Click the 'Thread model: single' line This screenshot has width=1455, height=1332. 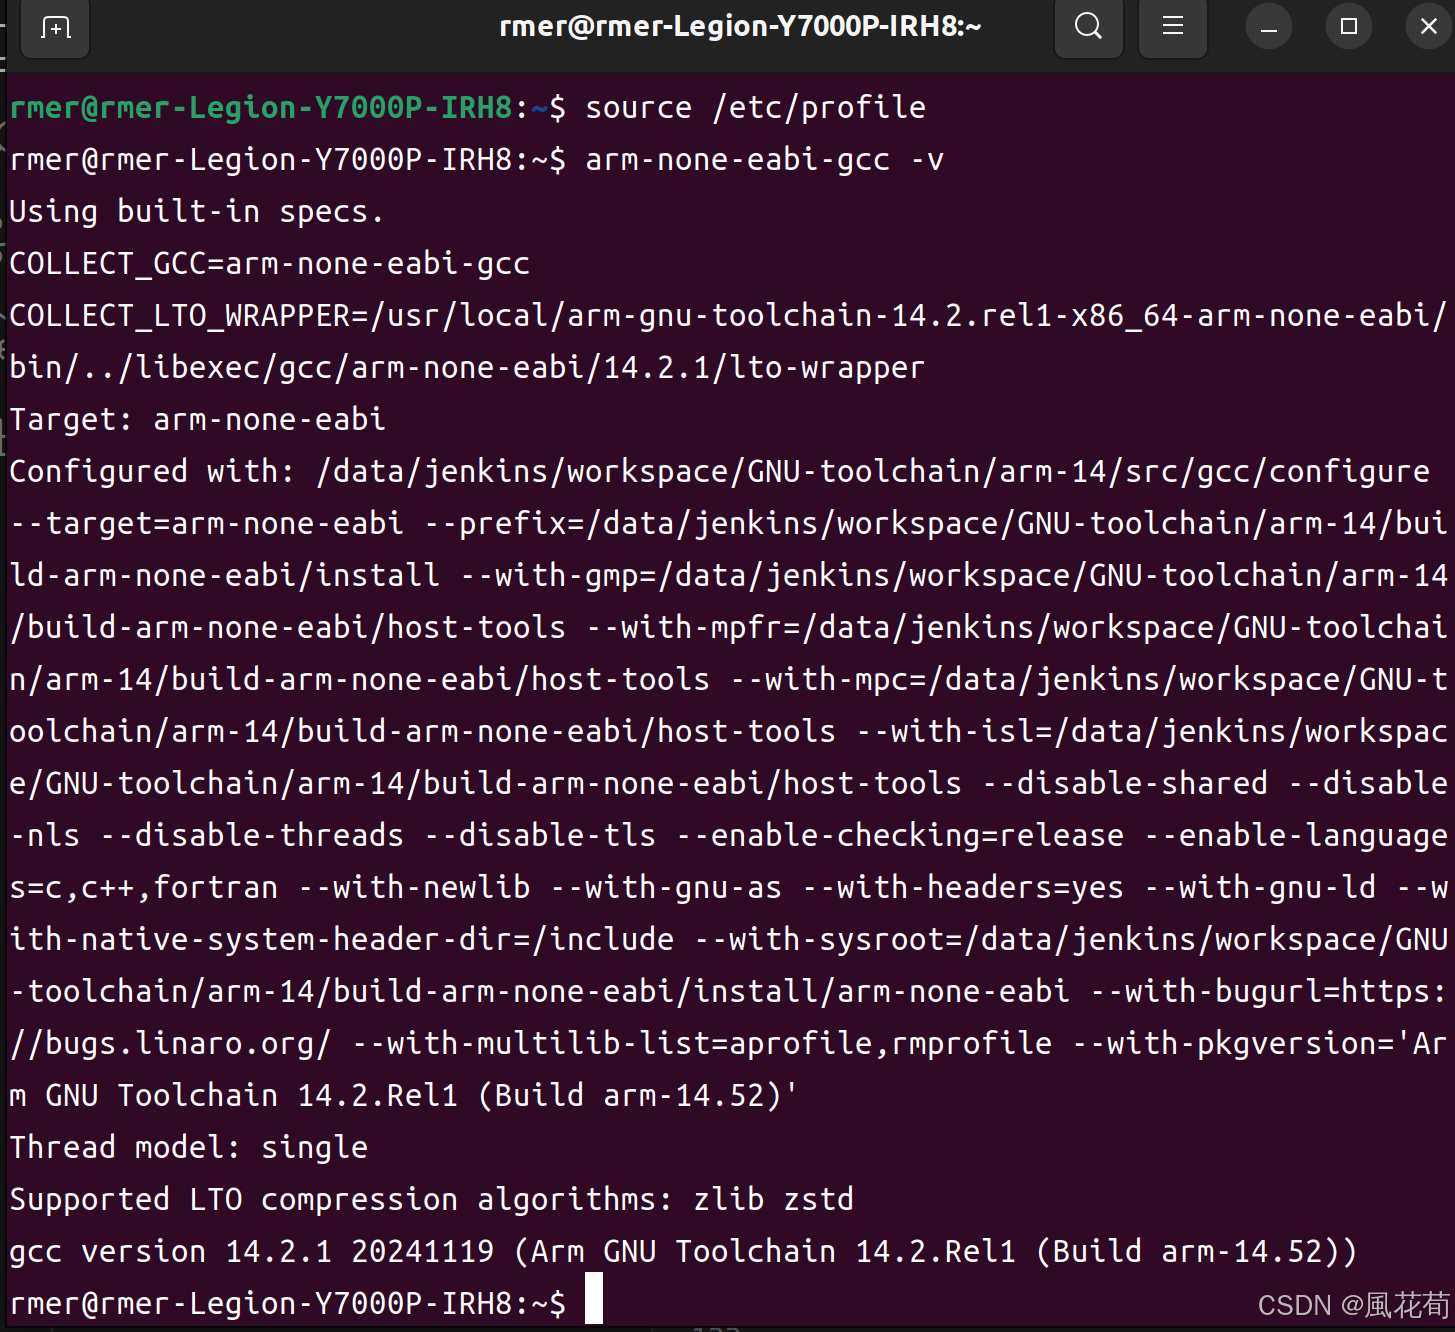pos(189,1147)
